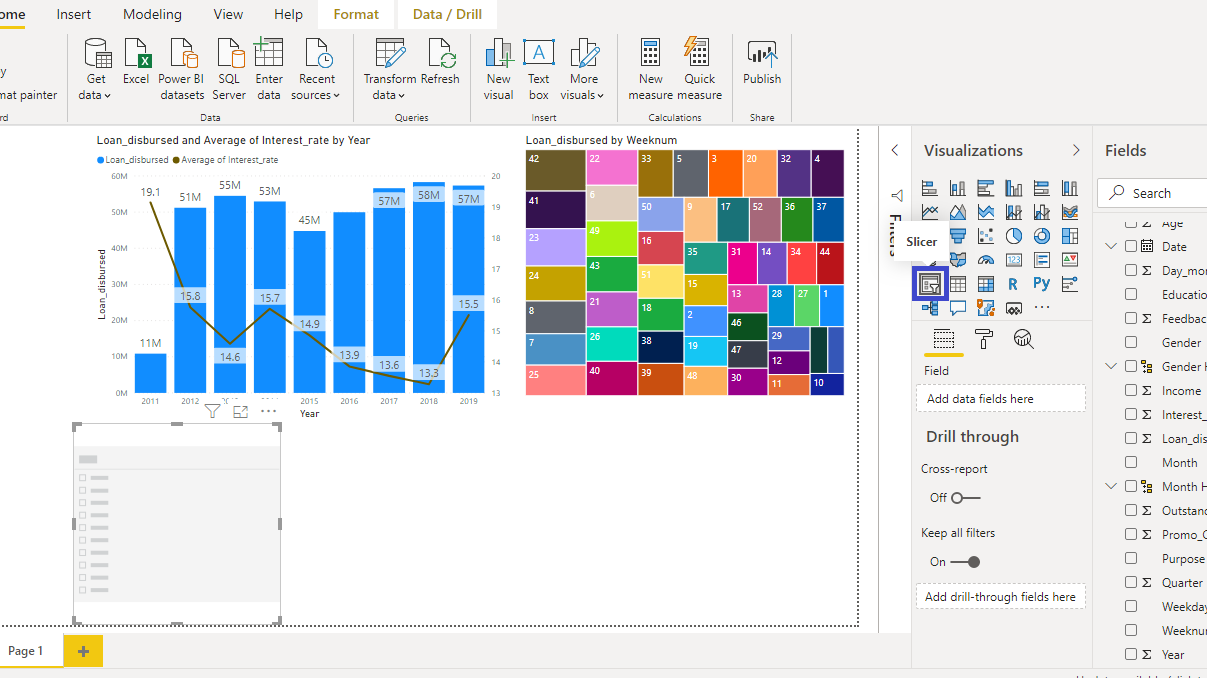1207x678 pixels.
Task: Open the Data / Drill tab
Action: 446,14
